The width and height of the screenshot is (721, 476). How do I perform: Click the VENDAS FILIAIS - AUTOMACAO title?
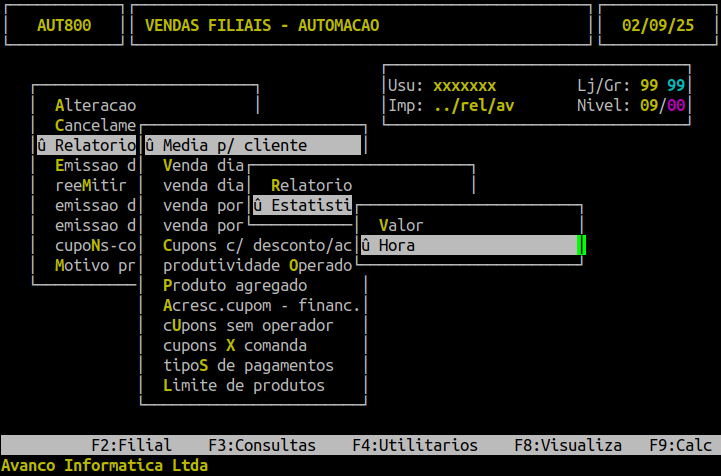pos(262,25)
